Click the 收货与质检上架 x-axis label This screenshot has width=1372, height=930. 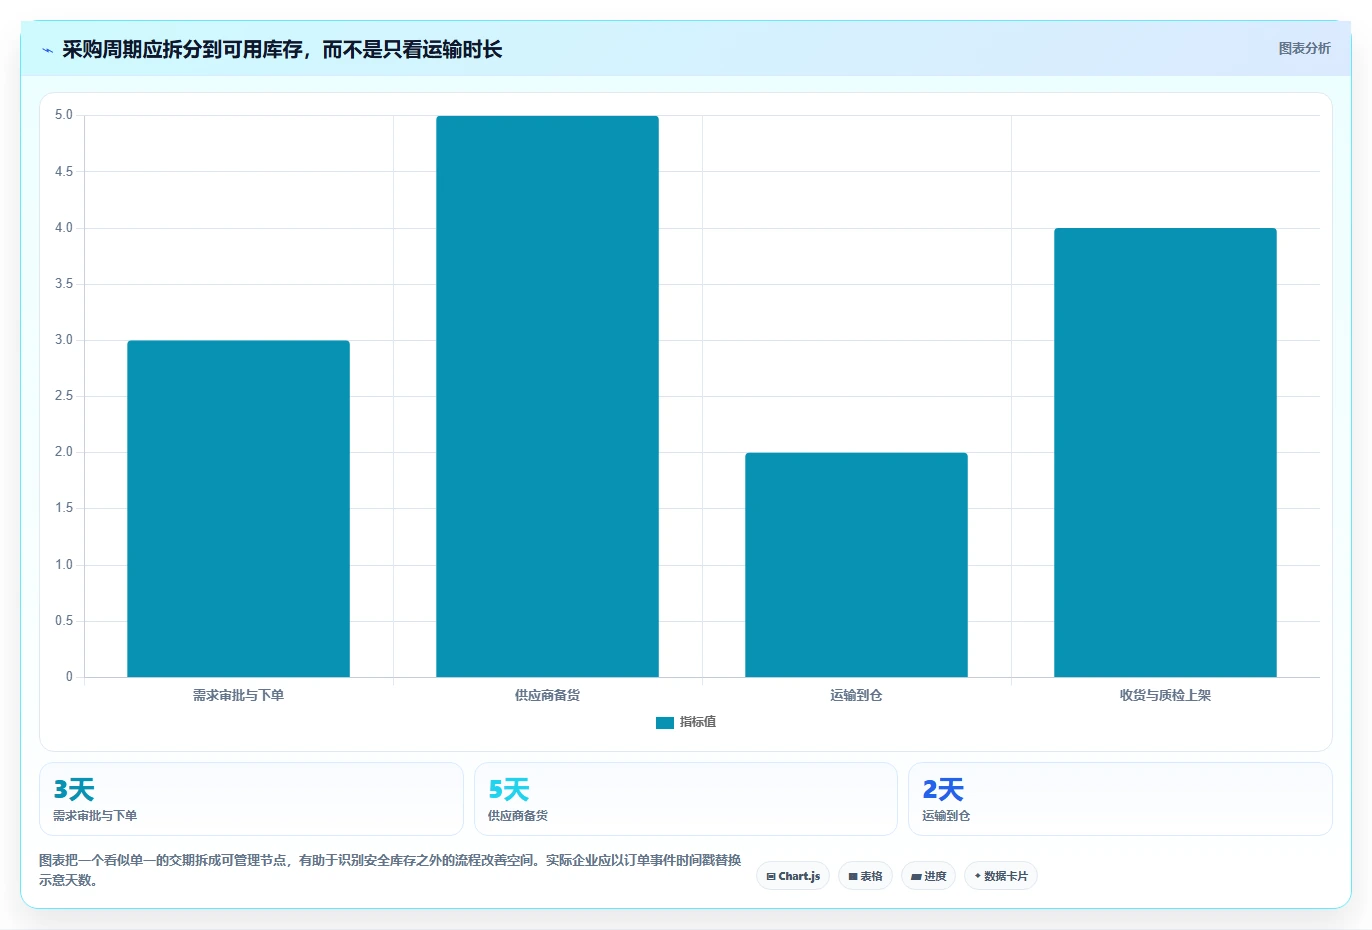(x=1165, y=695)
